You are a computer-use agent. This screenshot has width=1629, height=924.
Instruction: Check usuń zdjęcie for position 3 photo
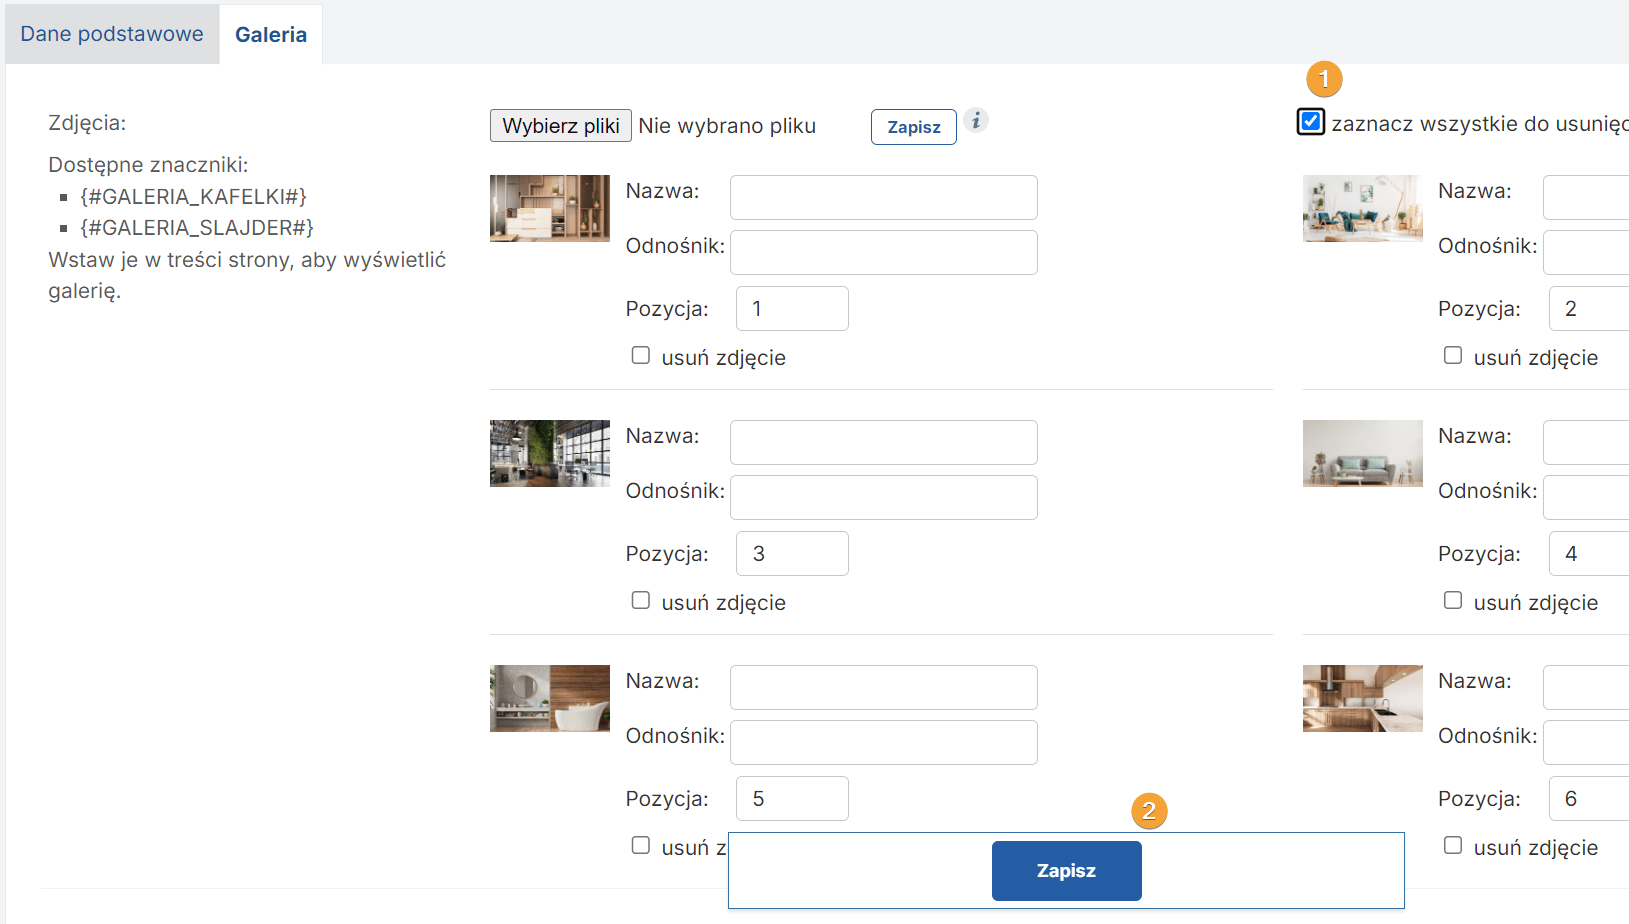(x=641, y=600)
